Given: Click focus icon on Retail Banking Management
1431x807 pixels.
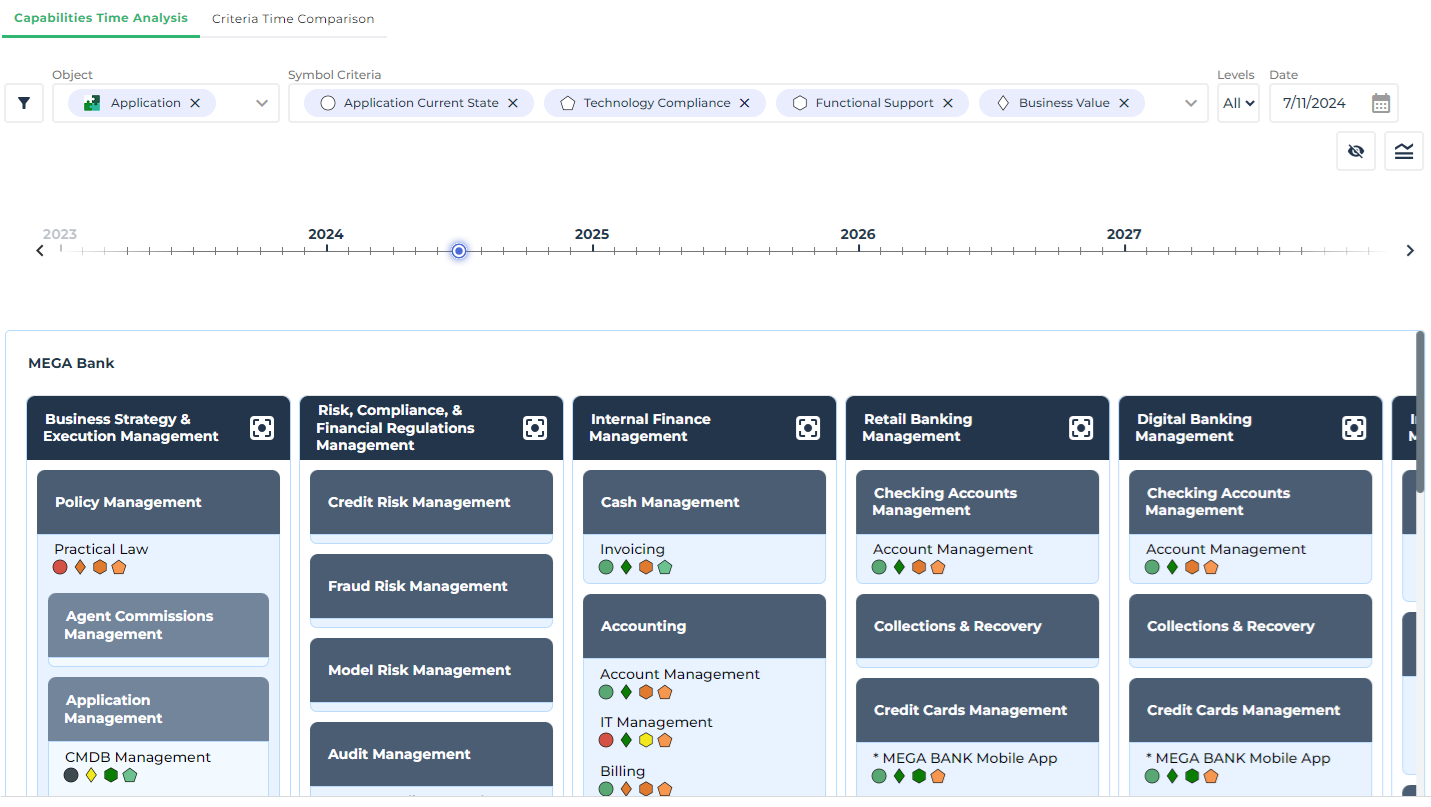Looking at the screenshot, I should click(1081, 428).
